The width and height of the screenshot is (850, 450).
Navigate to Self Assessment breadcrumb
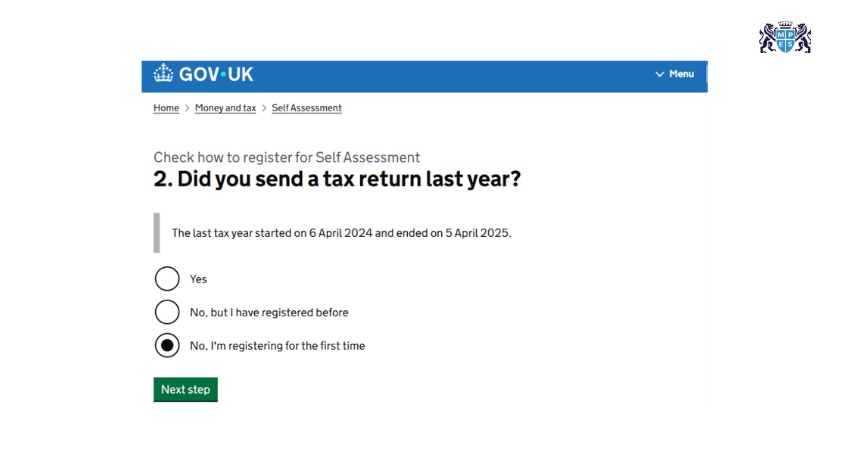pyautogui.click(x=306, y=108)
